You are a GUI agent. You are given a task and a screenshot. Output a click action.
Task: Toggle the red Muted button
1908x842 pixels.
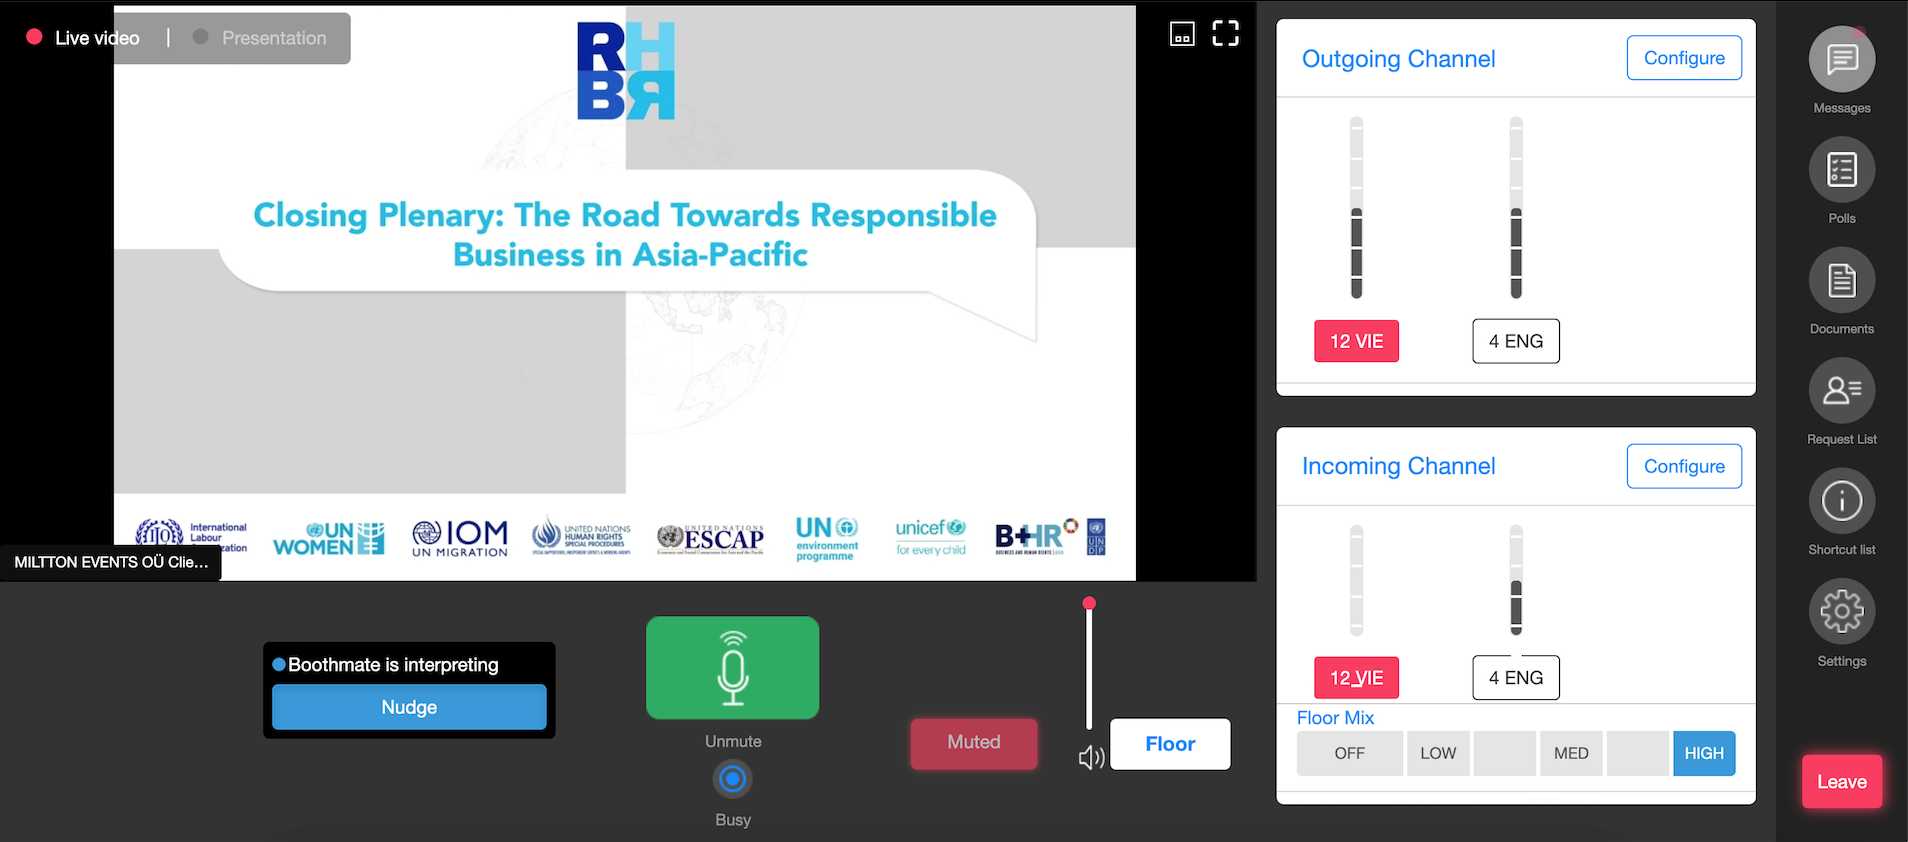[x=973, y=743]
